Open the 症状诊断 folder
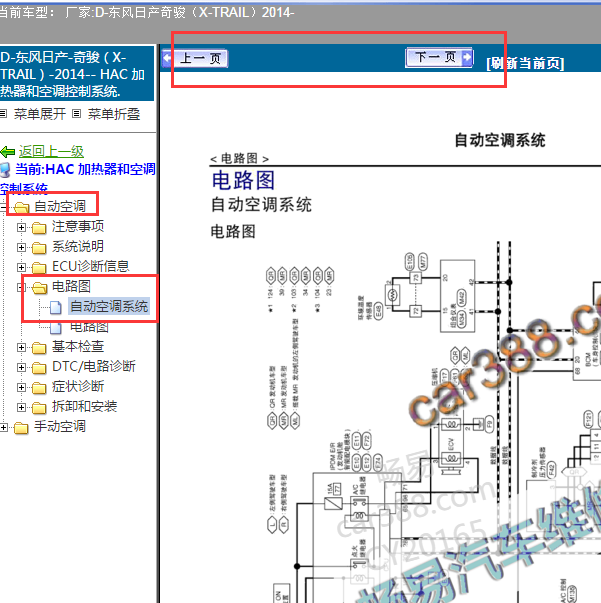Viewport: 601px width, 603px height. (x=78, y=386)
